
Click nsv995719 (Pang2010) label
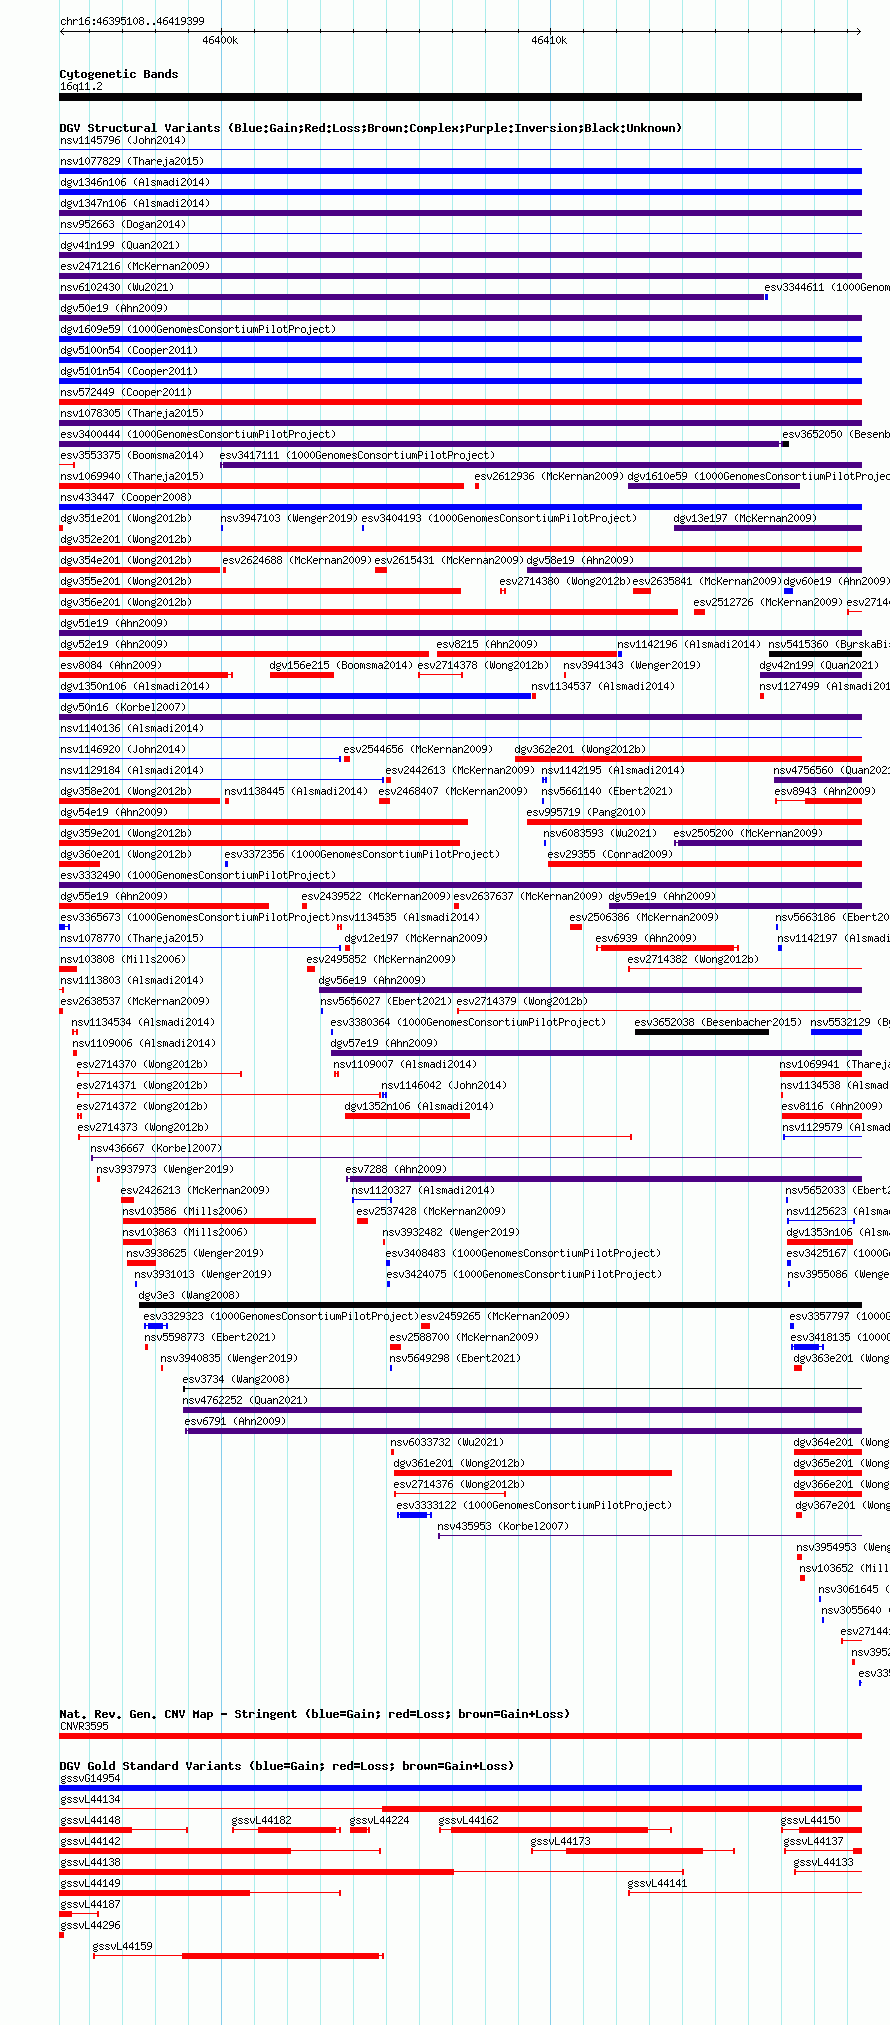tap(586, 812)
